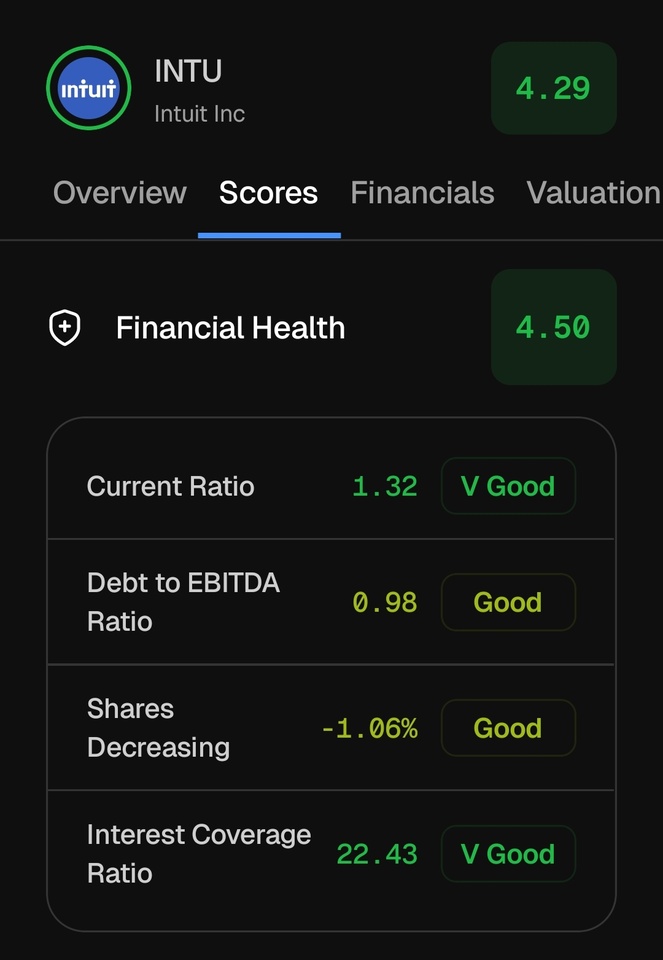
Task: Click the V Good badge for Current Ratio
Action: tap(508, 486)
